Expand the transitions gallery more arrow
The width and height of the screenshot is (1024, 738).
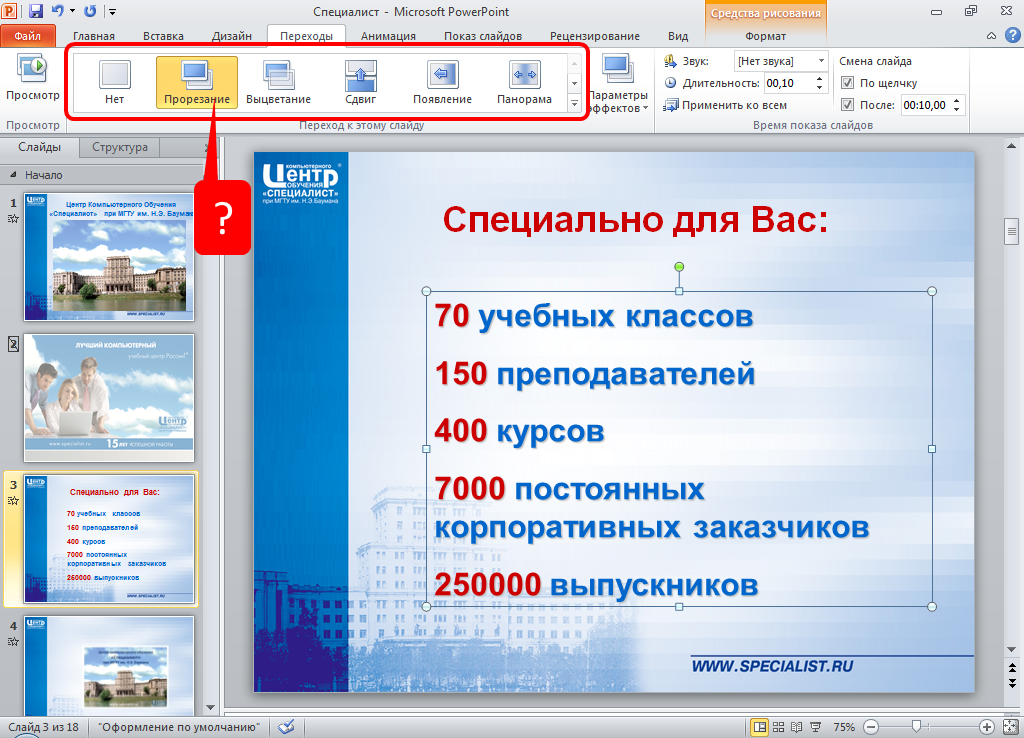[x=574, y=103]
